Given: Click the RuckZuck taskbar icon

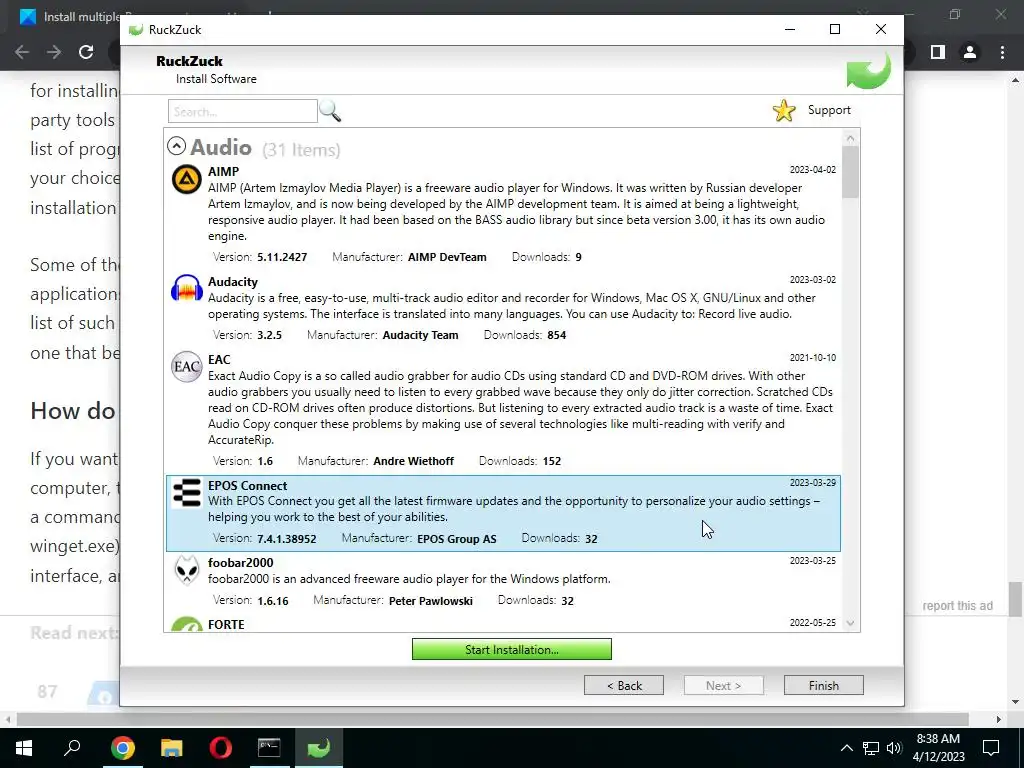Looking at the screenshot, I should [319, 748].
